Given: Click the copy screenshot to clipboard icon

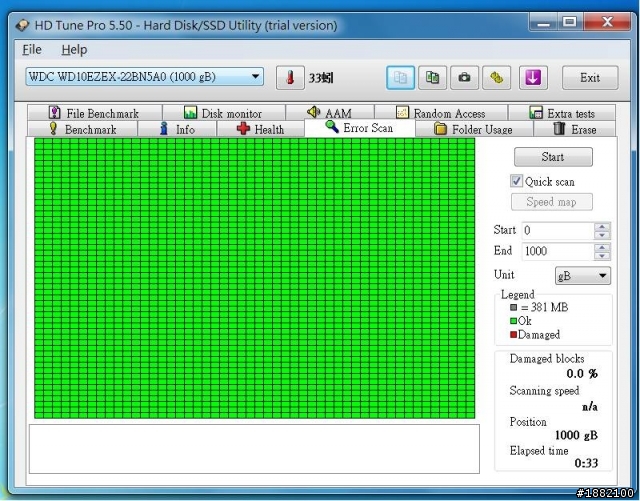Looking at the screenshot, I should pyautogui.click(x=432, y=77).
